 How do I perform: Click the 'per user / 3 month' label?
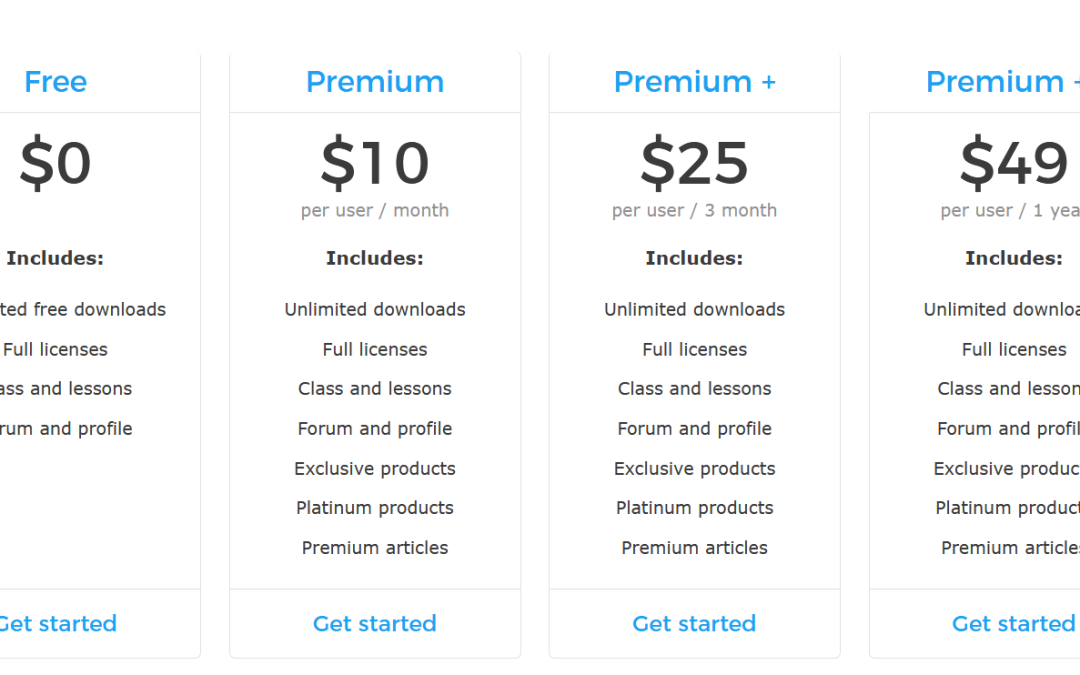click(694, 210)
